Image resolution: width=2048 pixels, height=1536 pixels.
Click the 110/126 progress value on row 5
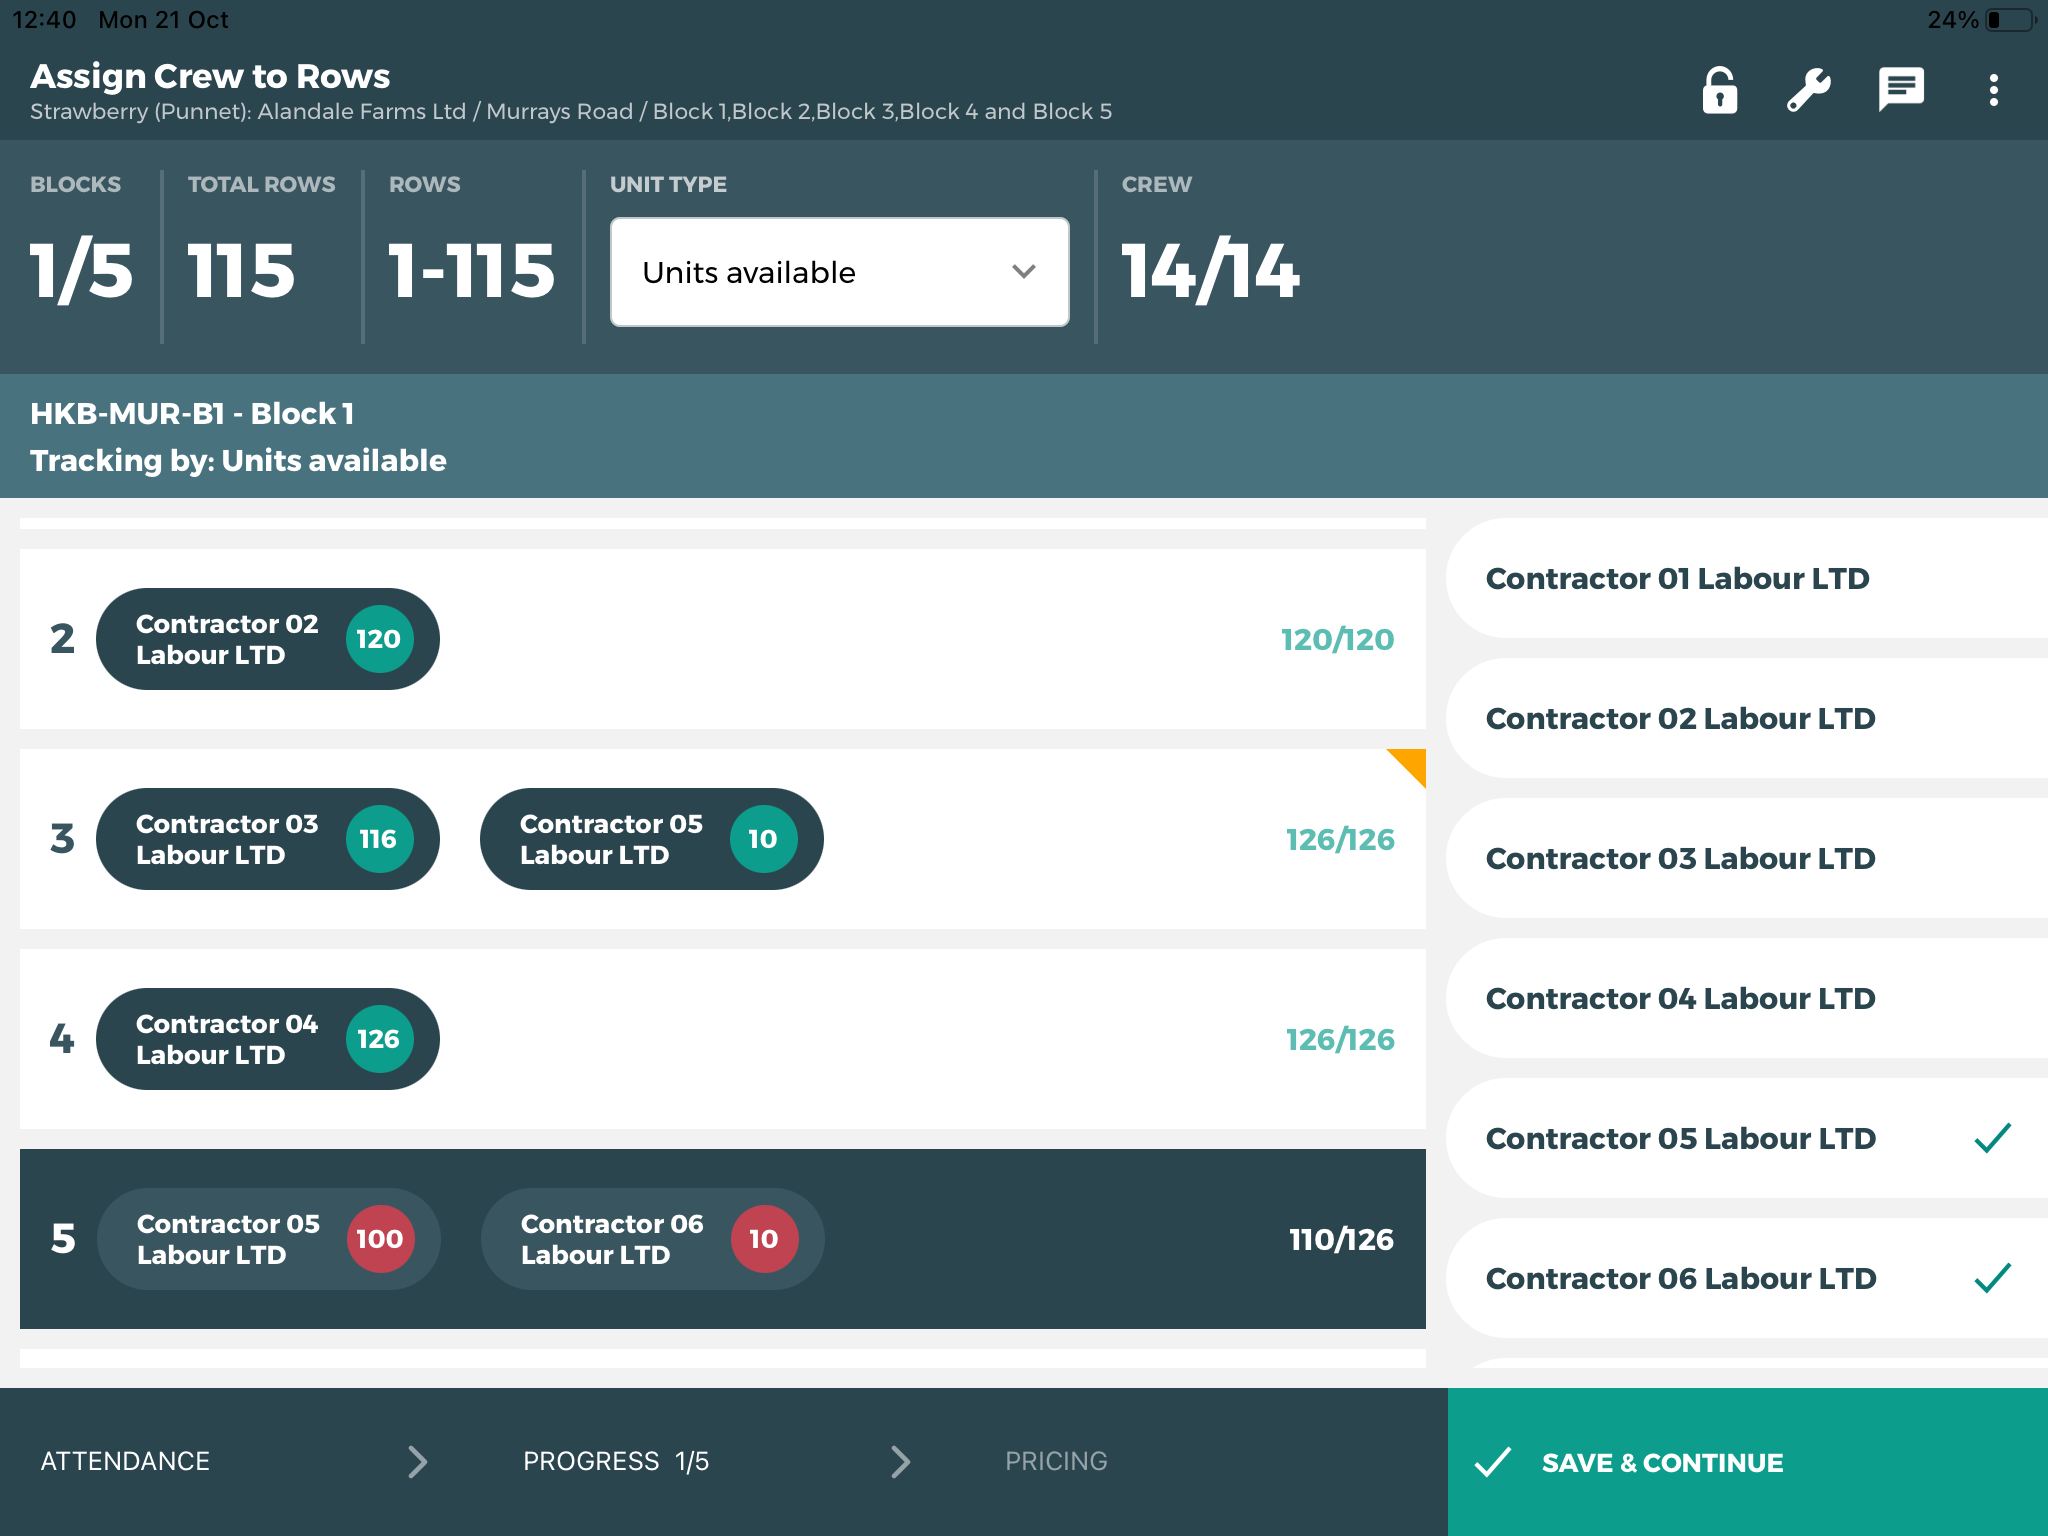(x=1340, y=1239)
